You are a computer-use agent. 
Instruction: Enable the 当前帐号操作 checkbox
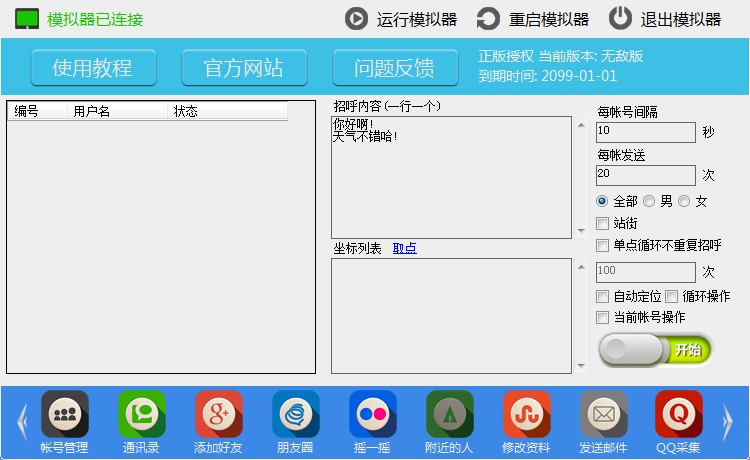click(x=602, y=318)
